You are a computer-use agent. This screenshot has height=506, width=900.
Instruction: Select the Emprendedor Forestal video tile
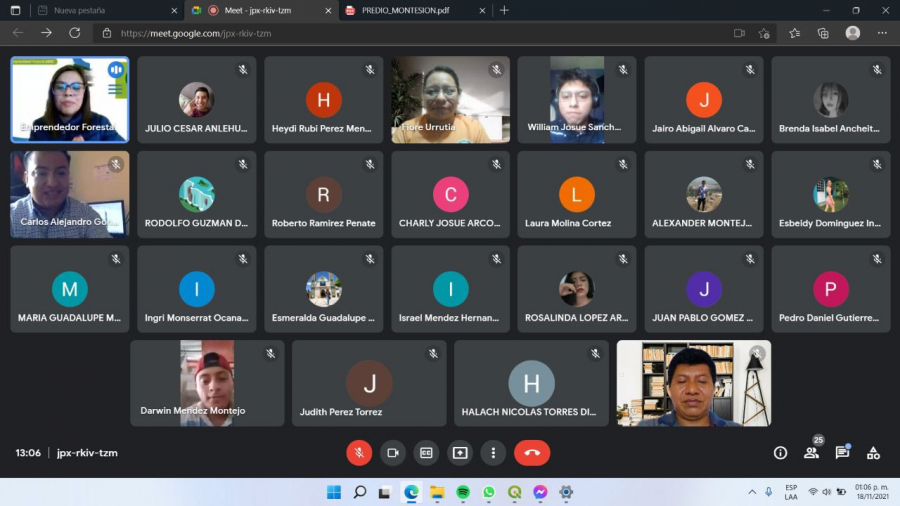[x=70, y=99]
